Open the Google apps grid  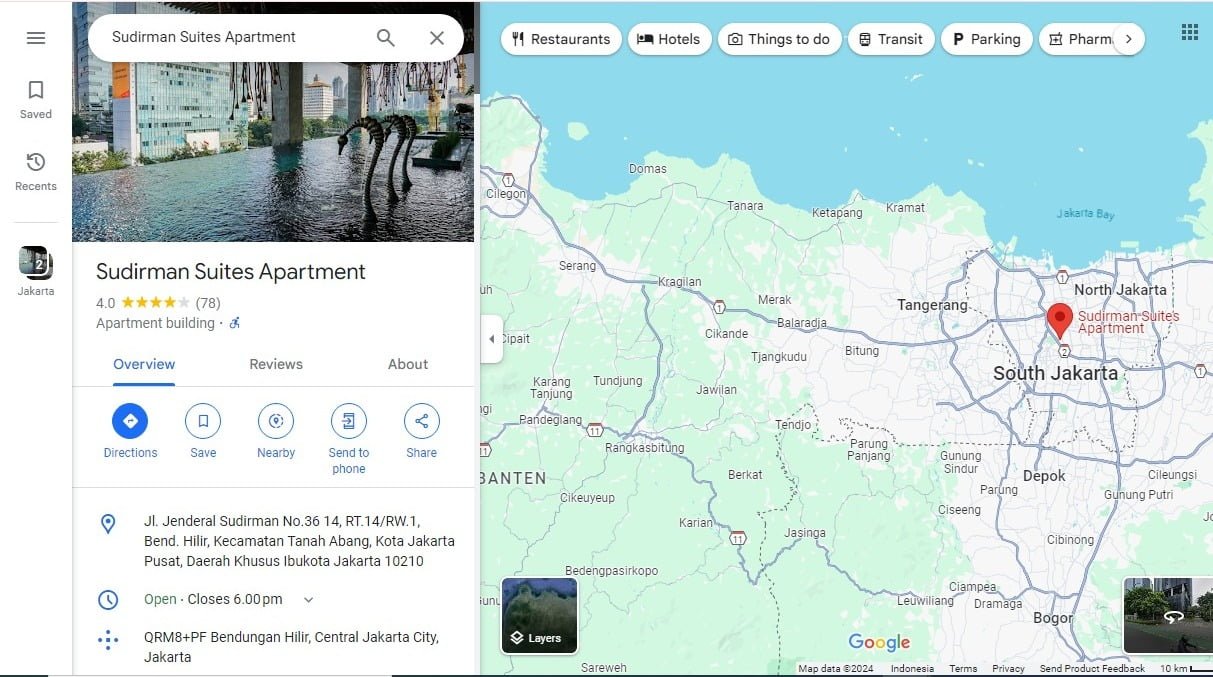coord(1189,33)
